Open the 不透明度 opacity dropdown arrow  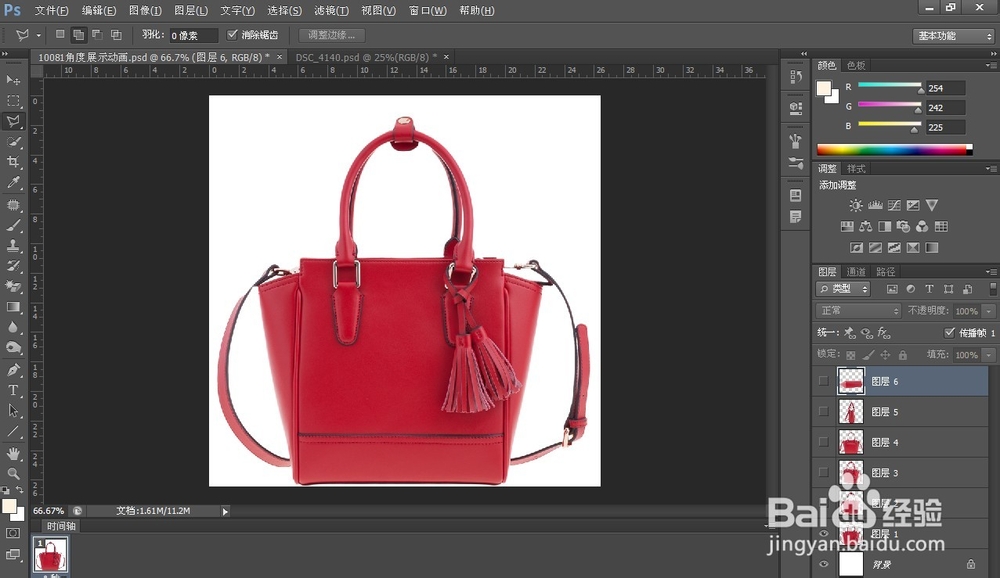pos(989,311)
